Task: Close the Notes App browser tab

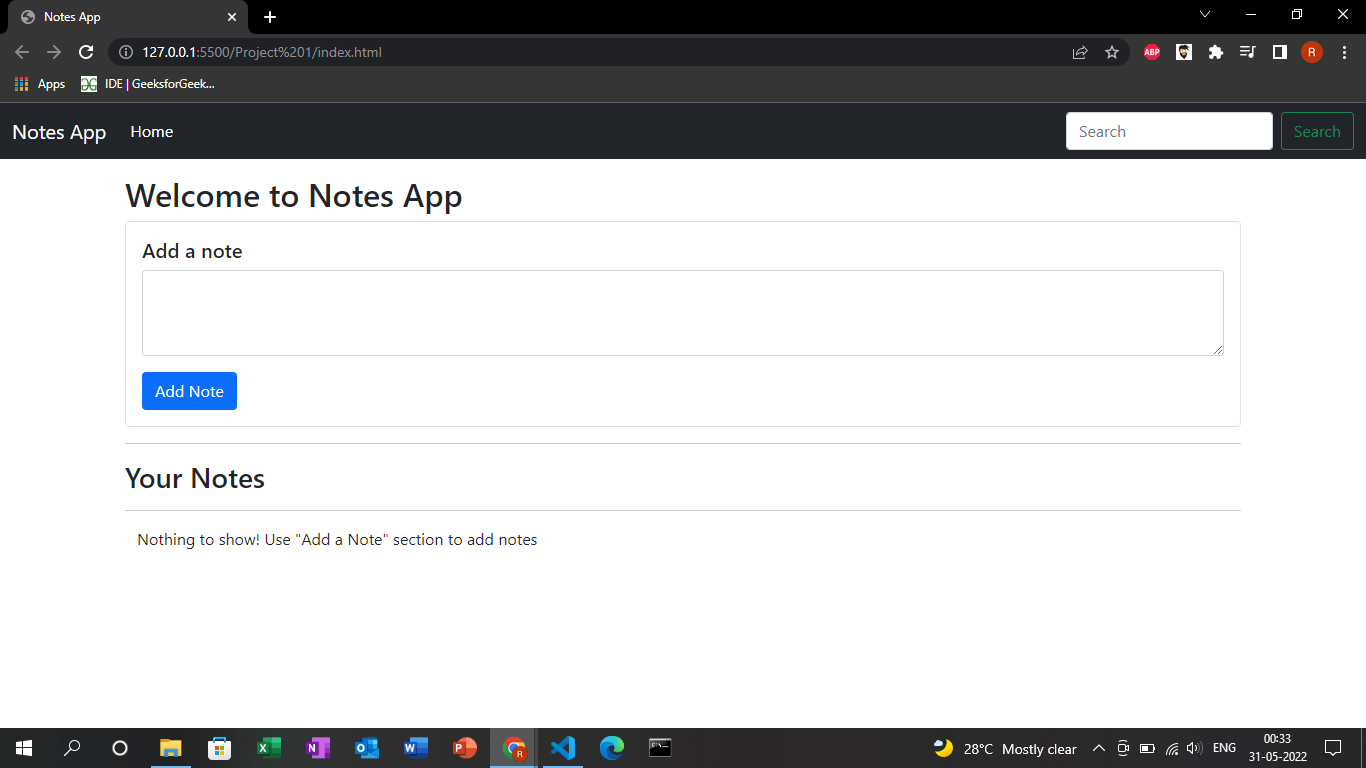Action: click(232, 17)
